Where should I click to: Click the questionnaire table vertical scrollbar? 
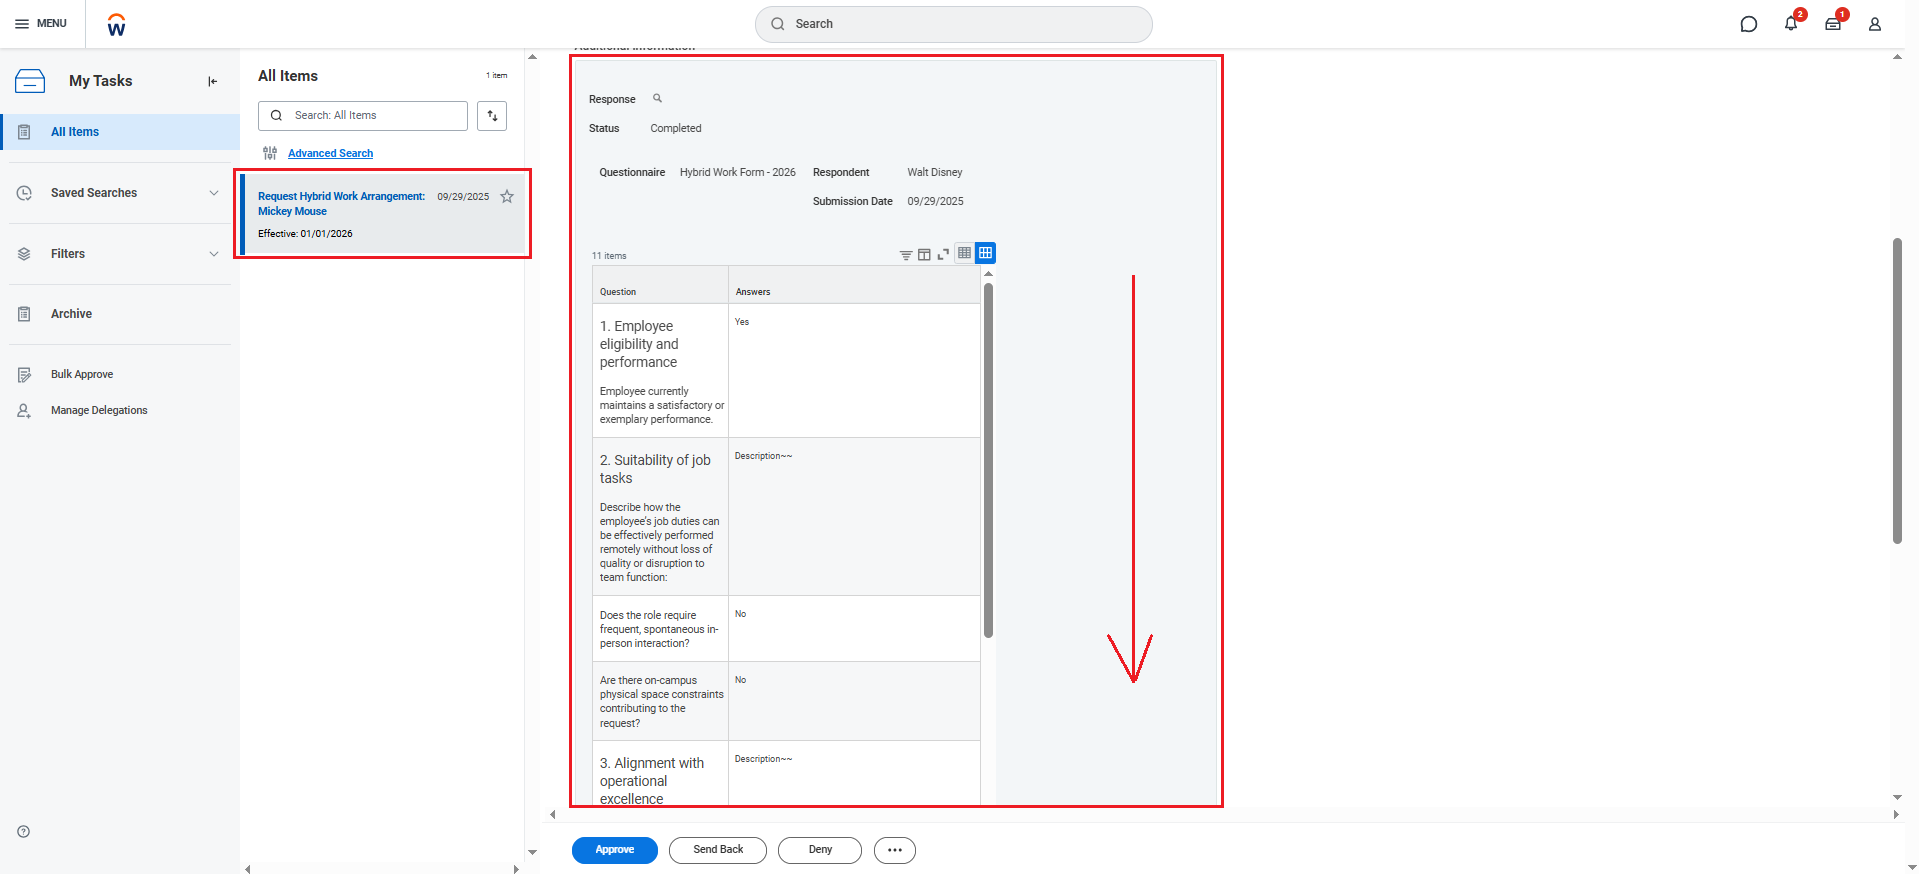click(988, 460)
